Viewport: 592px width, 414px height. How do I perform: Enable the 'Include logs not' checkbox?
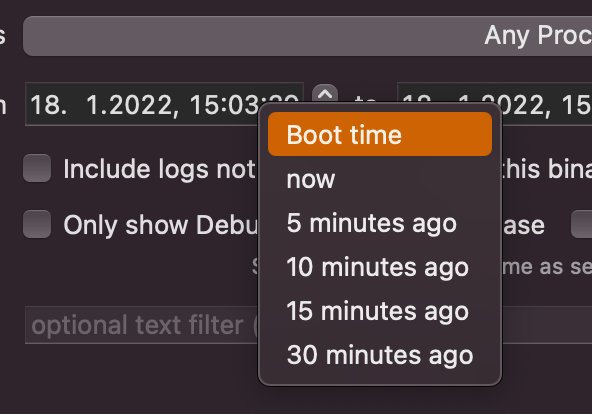[37, 168]
